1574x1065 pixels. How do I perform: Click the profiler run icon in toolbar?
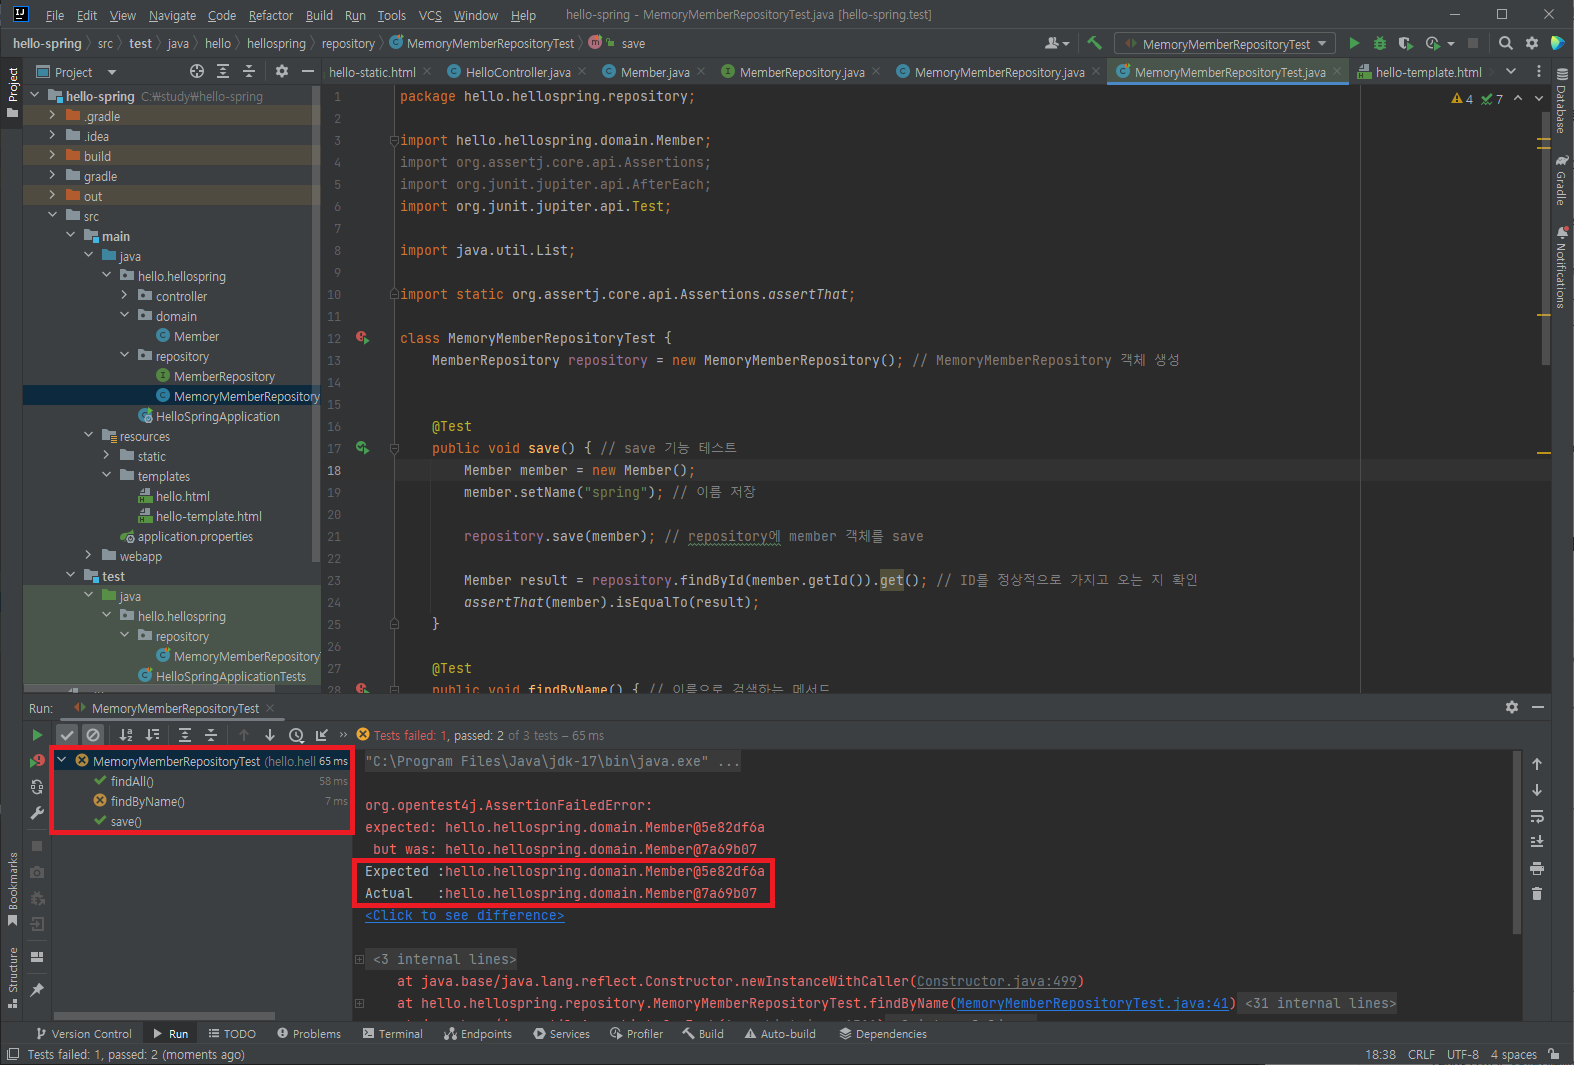1433,43
